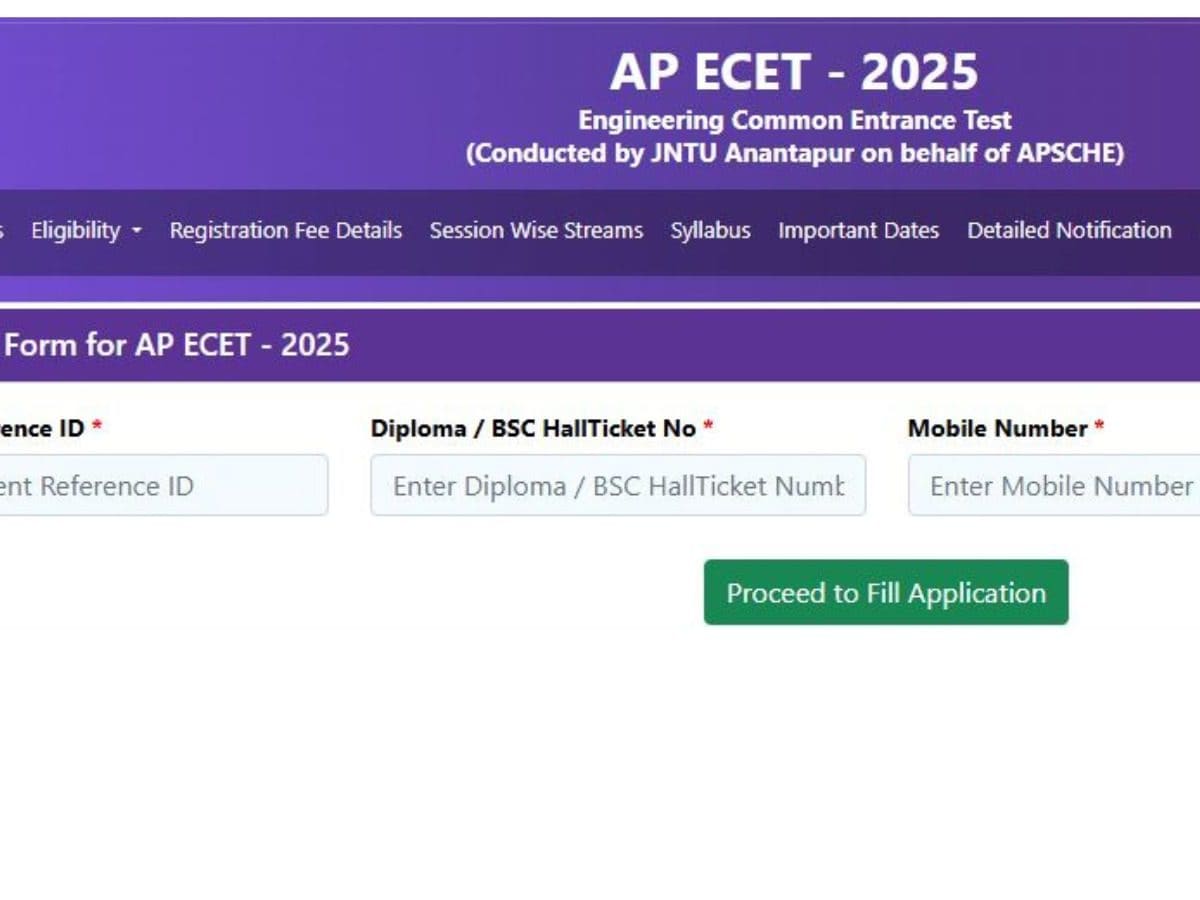Open the Syllabus nav link

(710, 230)
